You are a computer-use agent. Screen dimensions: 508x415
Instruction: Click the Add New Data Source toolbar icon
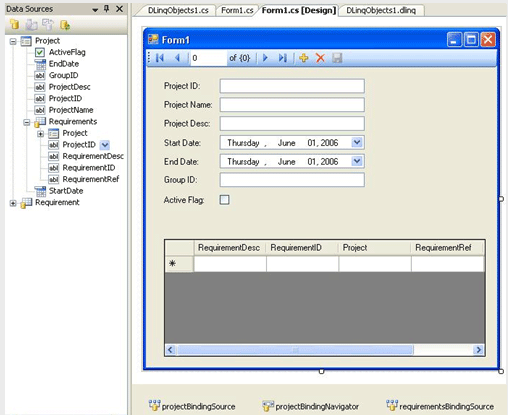[14, 24]
